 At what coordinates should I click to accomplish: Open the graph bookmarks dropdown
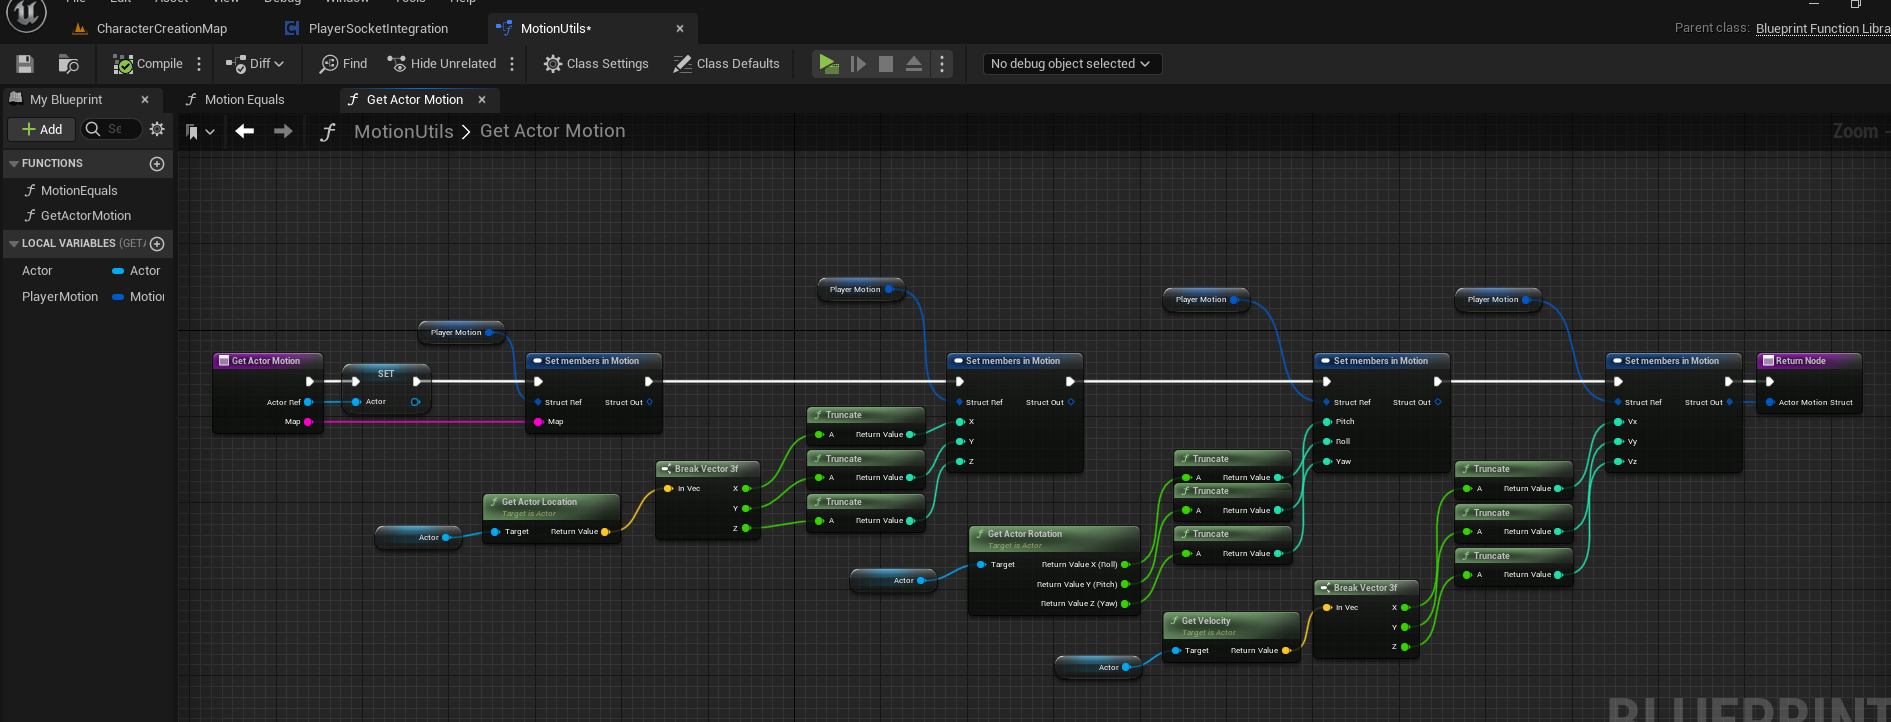(x=200, y=132)
